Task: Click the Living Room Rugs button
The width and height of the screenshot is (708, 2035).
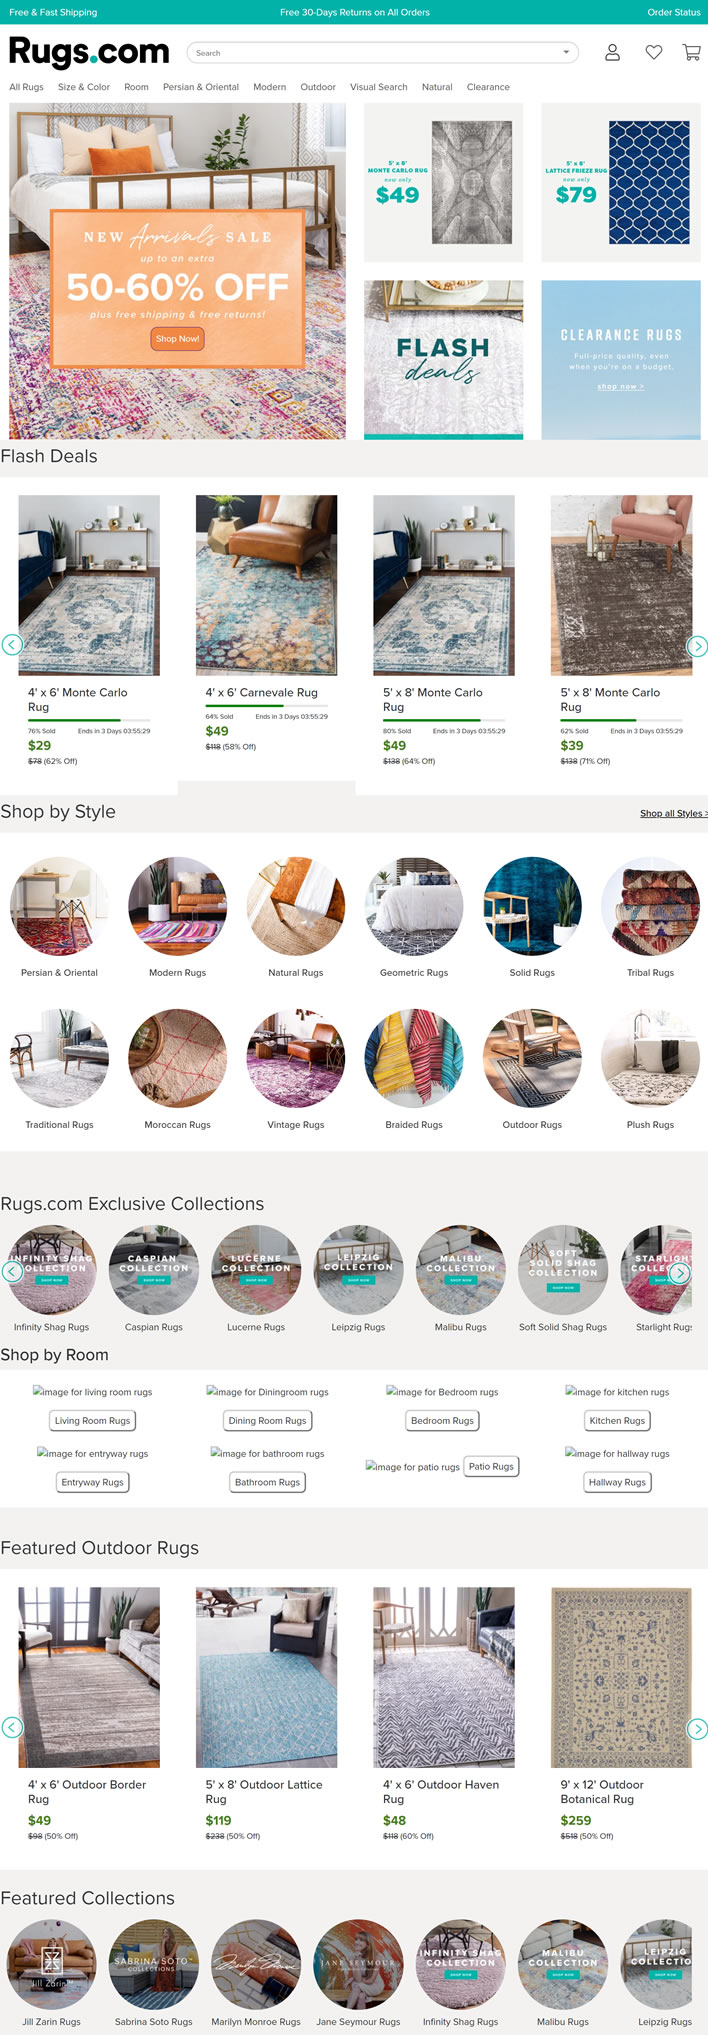Action: 92,1420
